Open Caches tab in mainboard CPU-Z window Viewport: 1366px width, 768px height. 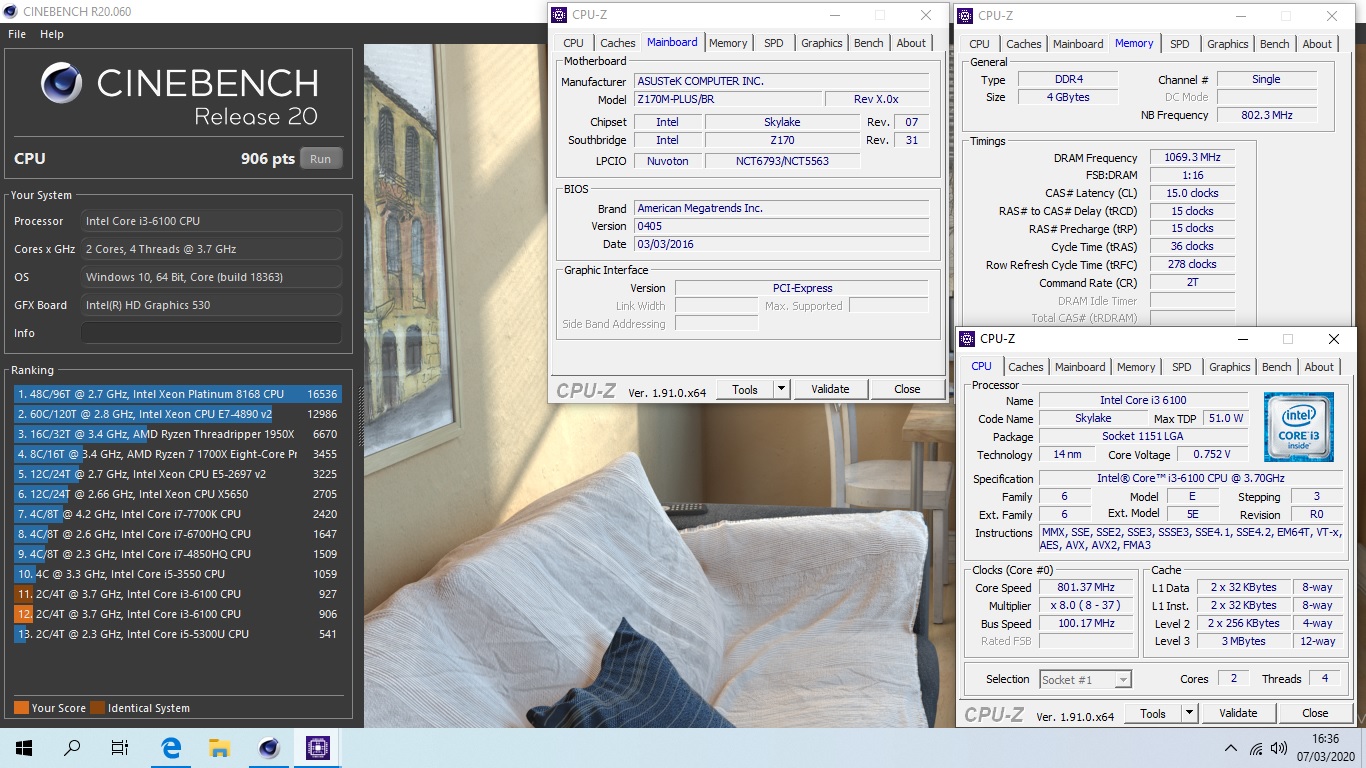(x=617, y=43)
